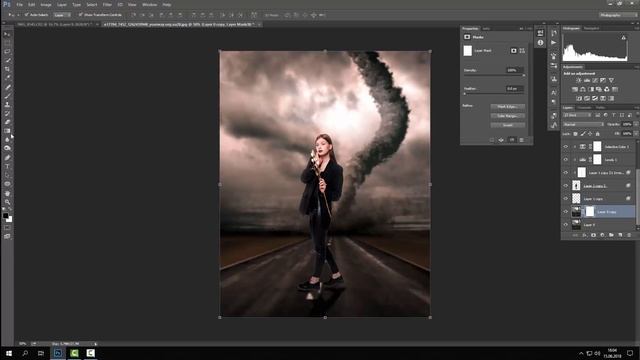Delete mask icon in Properties panel

coord(522,140)
